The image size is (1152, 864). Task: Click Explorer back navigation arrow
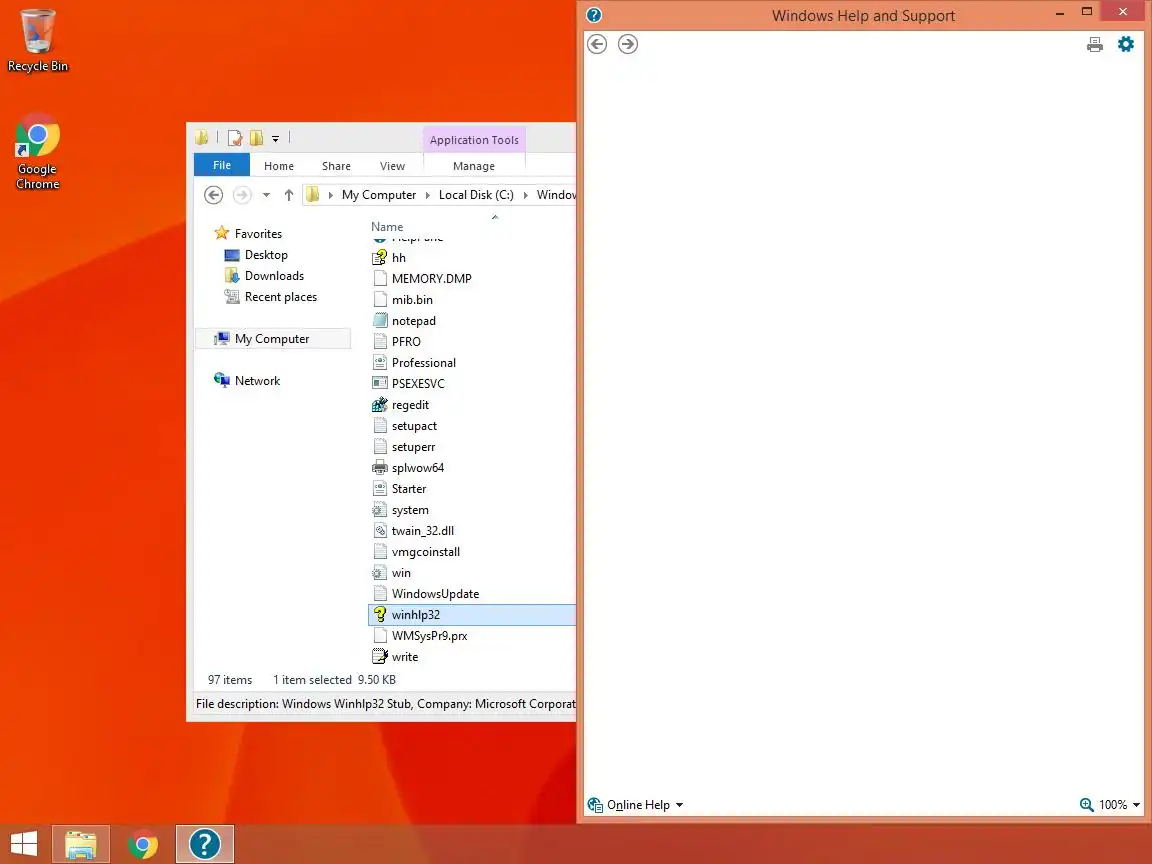point(213,195)
